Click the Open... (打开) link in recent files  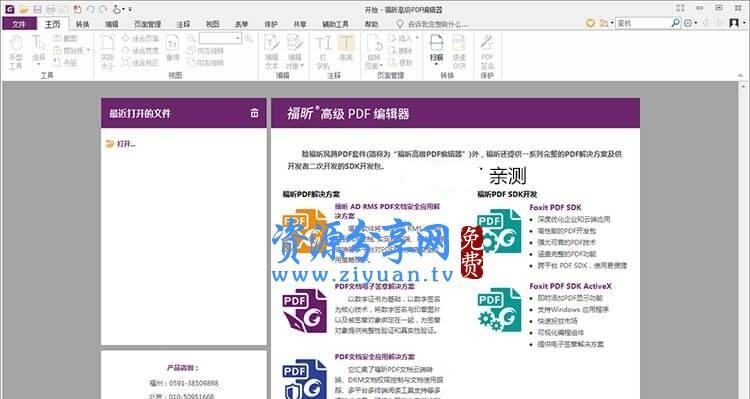[x=126, y=144]
